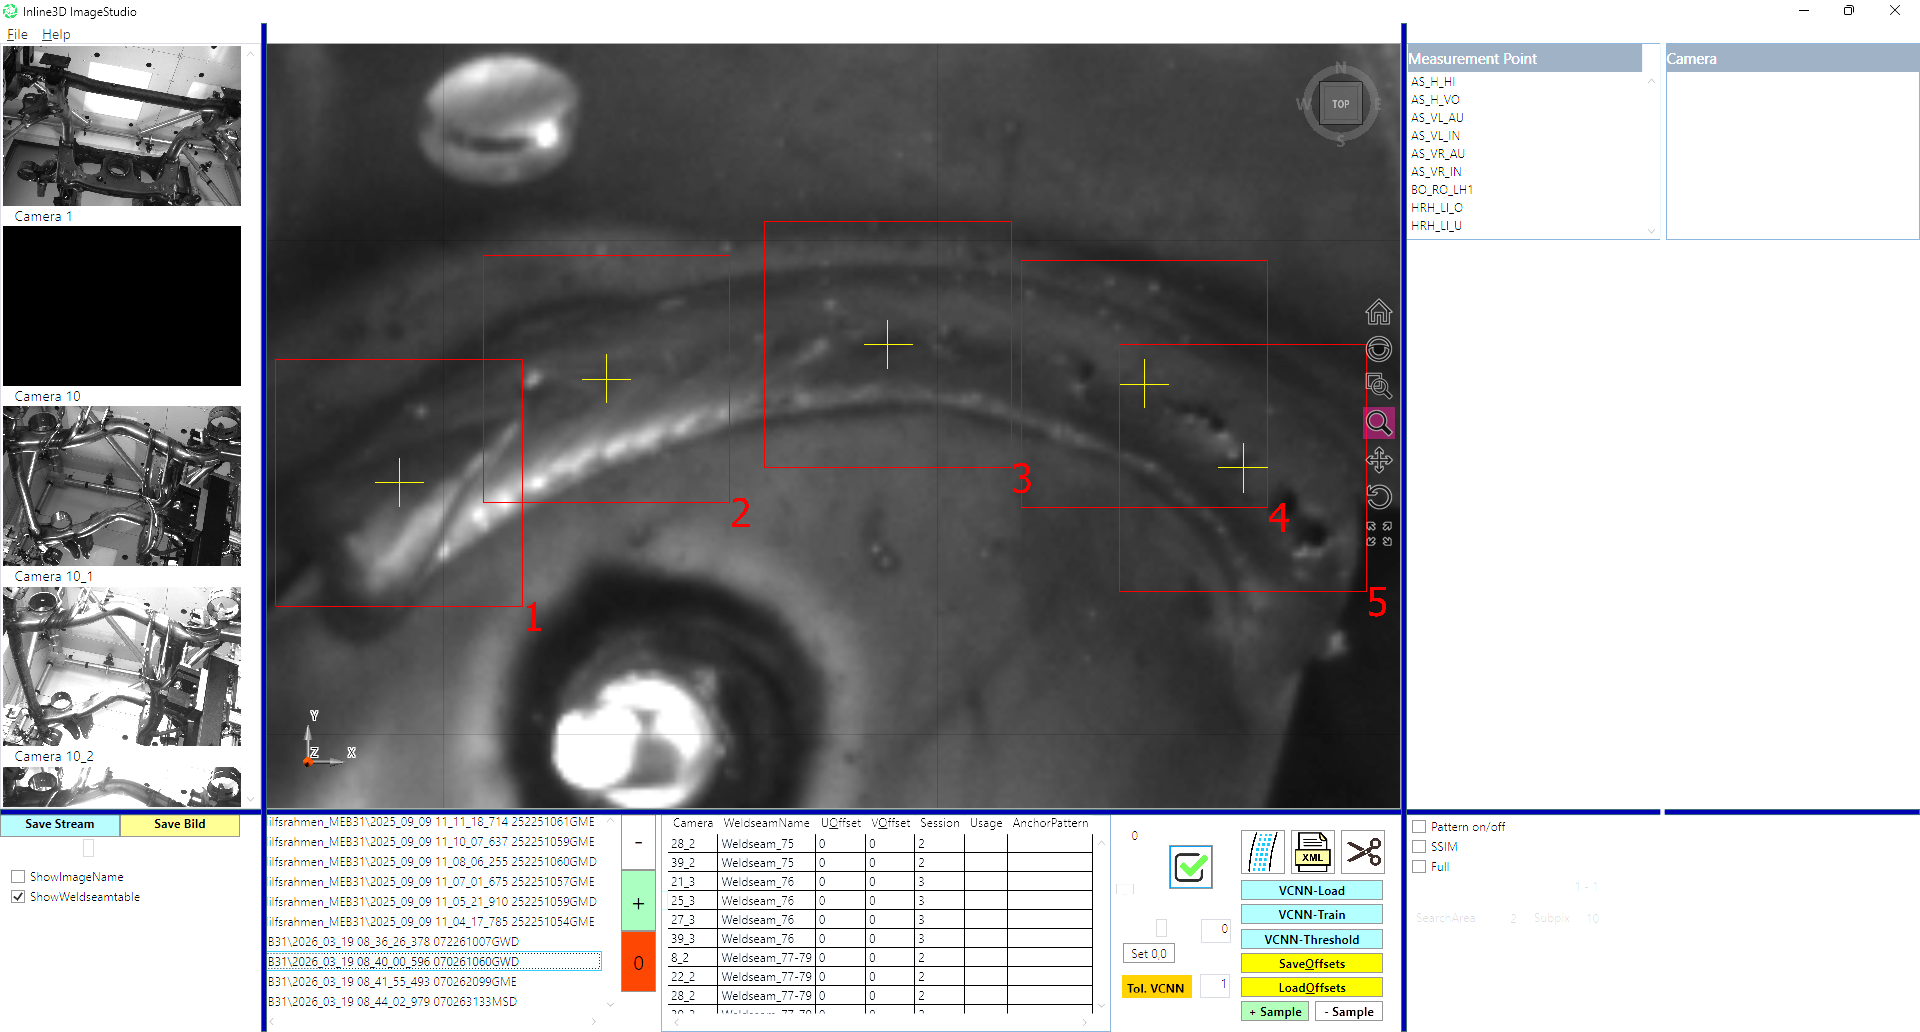The image size is (1920, 1032).
Task: Enable the SSIM checkbox
Action: [1419, 847]
